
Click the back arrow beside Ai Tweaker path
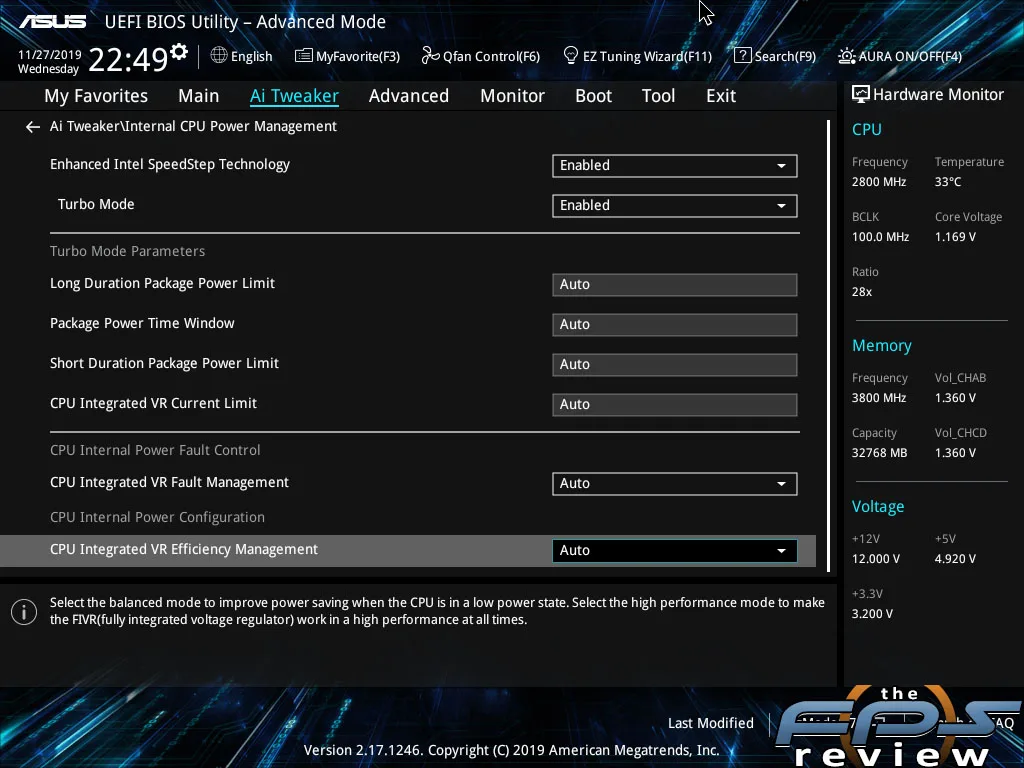point(33,127)
